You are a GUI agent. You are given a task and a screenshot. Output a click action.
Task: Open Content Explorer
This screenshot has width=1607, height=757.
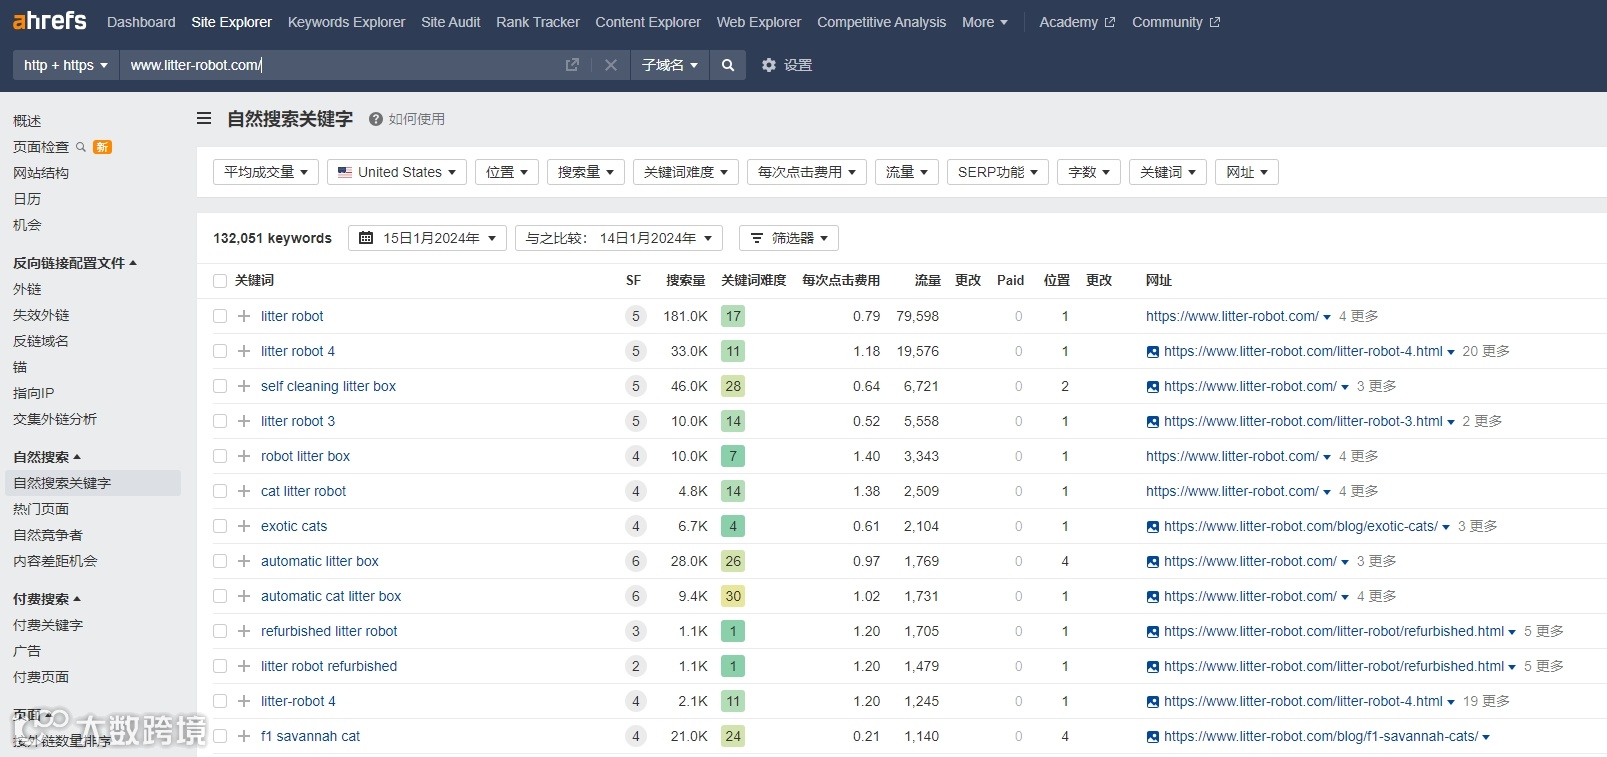click(648, 22)
